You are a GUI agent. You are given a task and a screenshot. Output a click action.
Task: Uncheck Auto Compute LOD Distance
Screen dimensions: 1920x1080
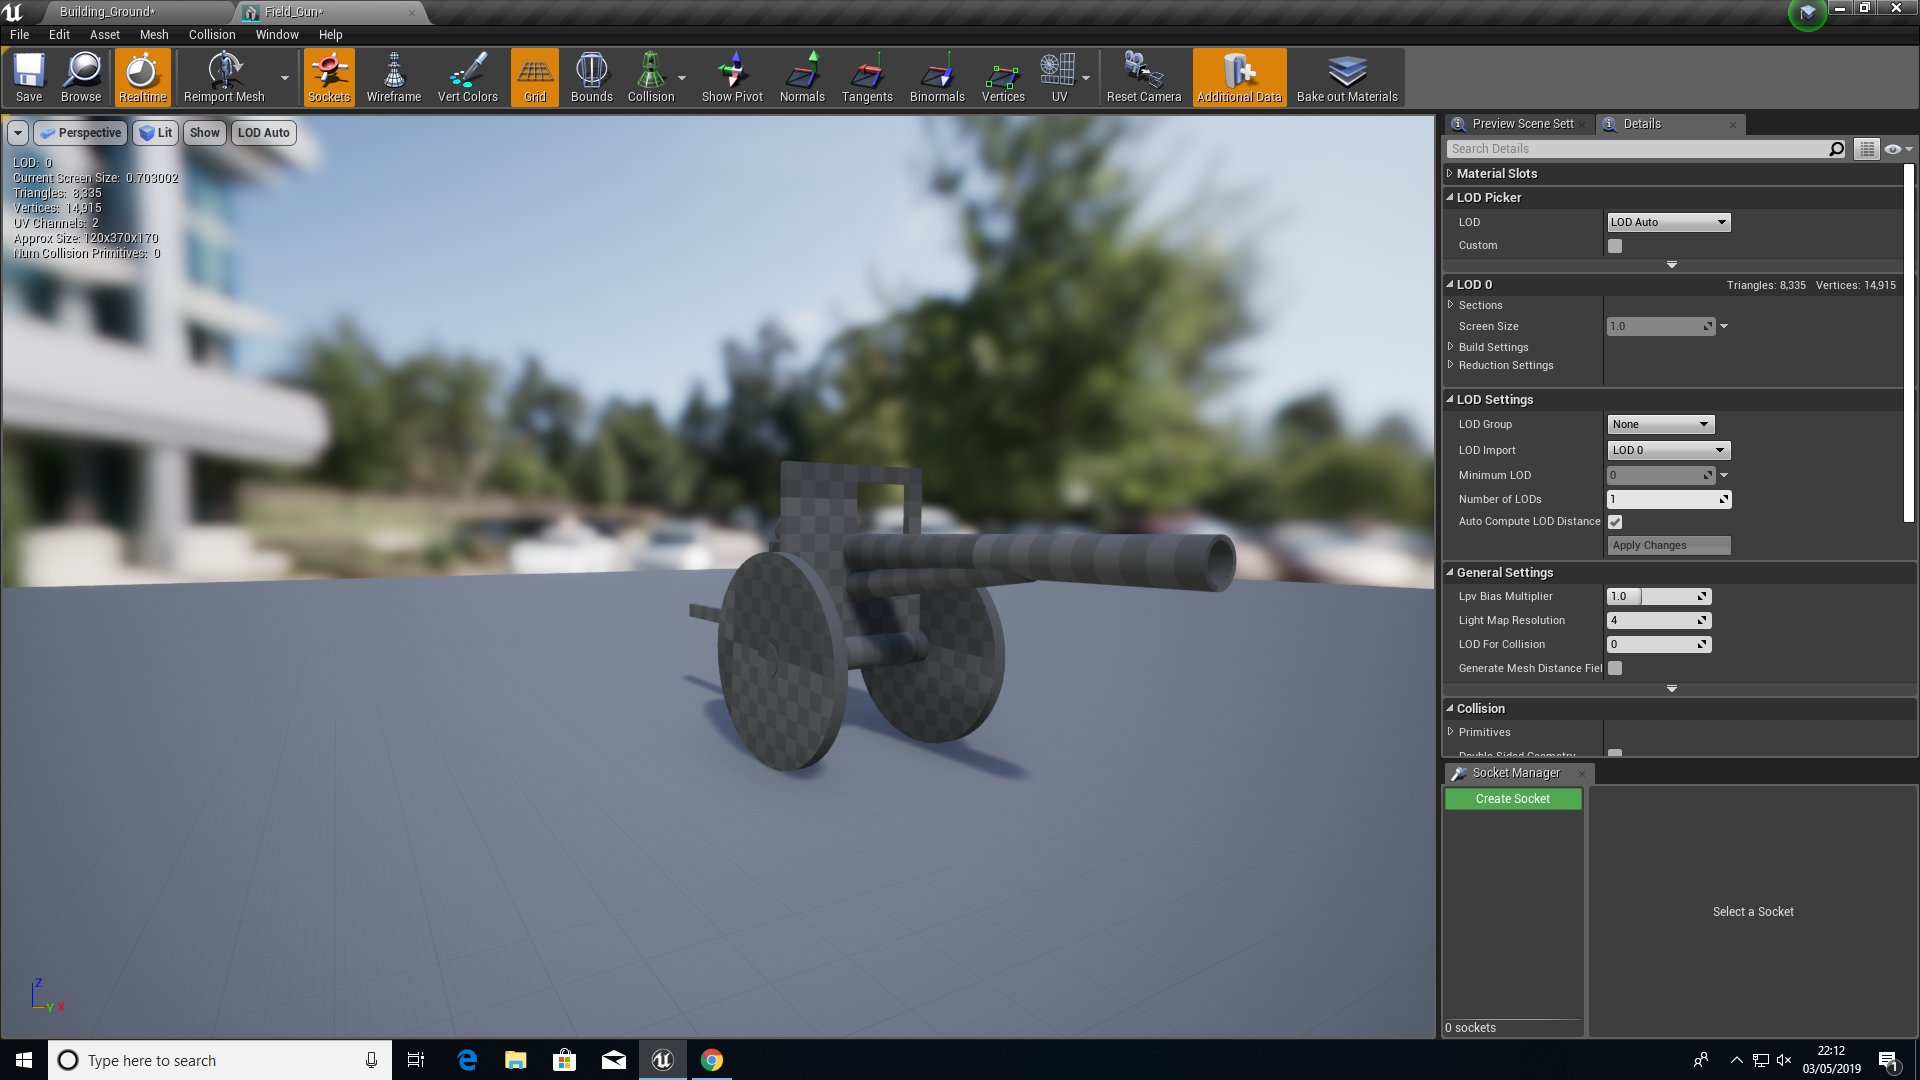tap(1615, 522)
